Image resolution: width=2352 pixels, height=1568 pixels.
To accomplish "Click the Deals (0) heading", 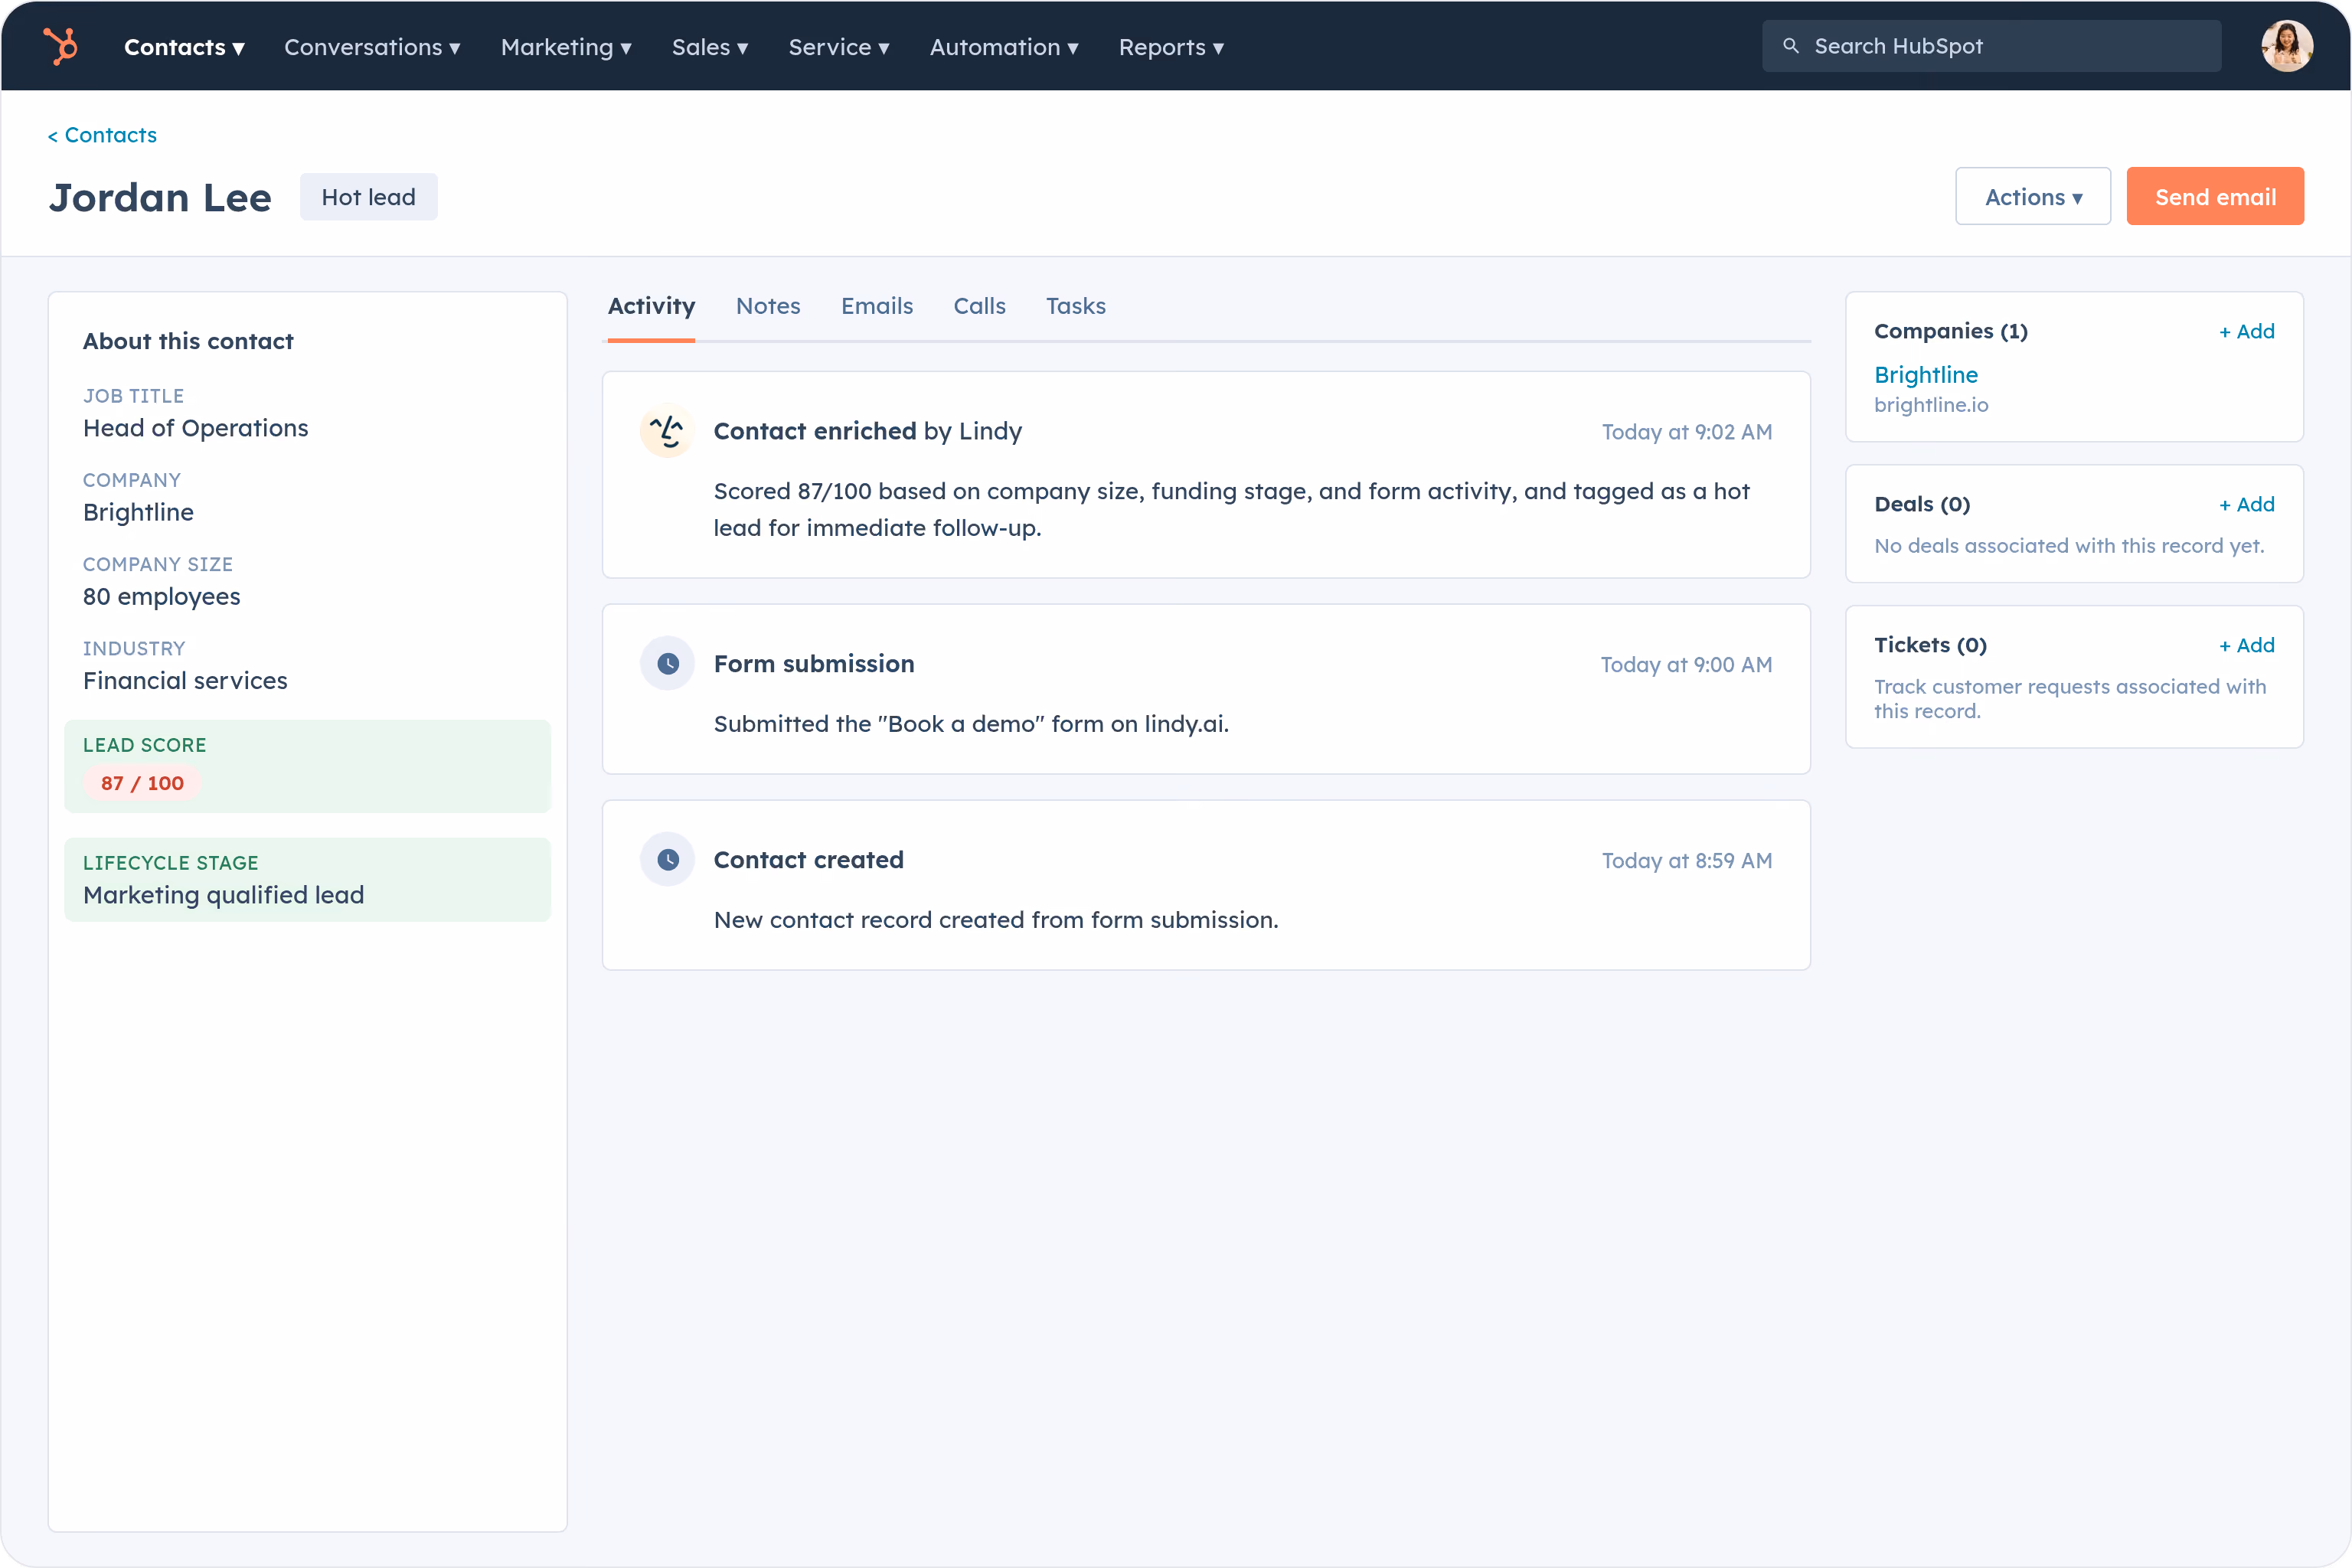I will tap(1922, 504).
